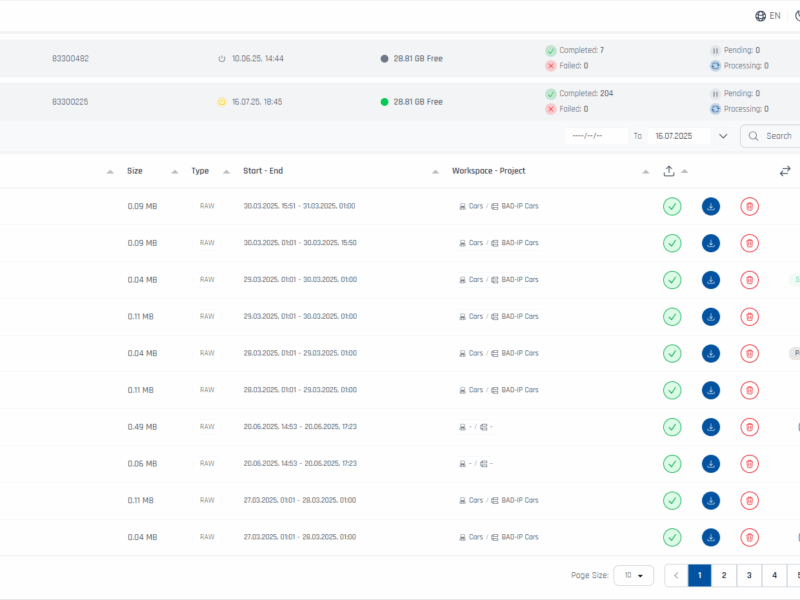Select device row 83300225
This screenshot has width=800, height=600.
(70, 101)
